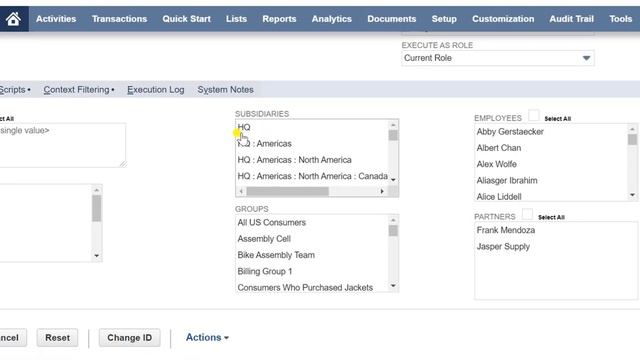Click Groups list scroll-up arrow
The height and width of the screenshot is (360, 640).
click(393, 220)
